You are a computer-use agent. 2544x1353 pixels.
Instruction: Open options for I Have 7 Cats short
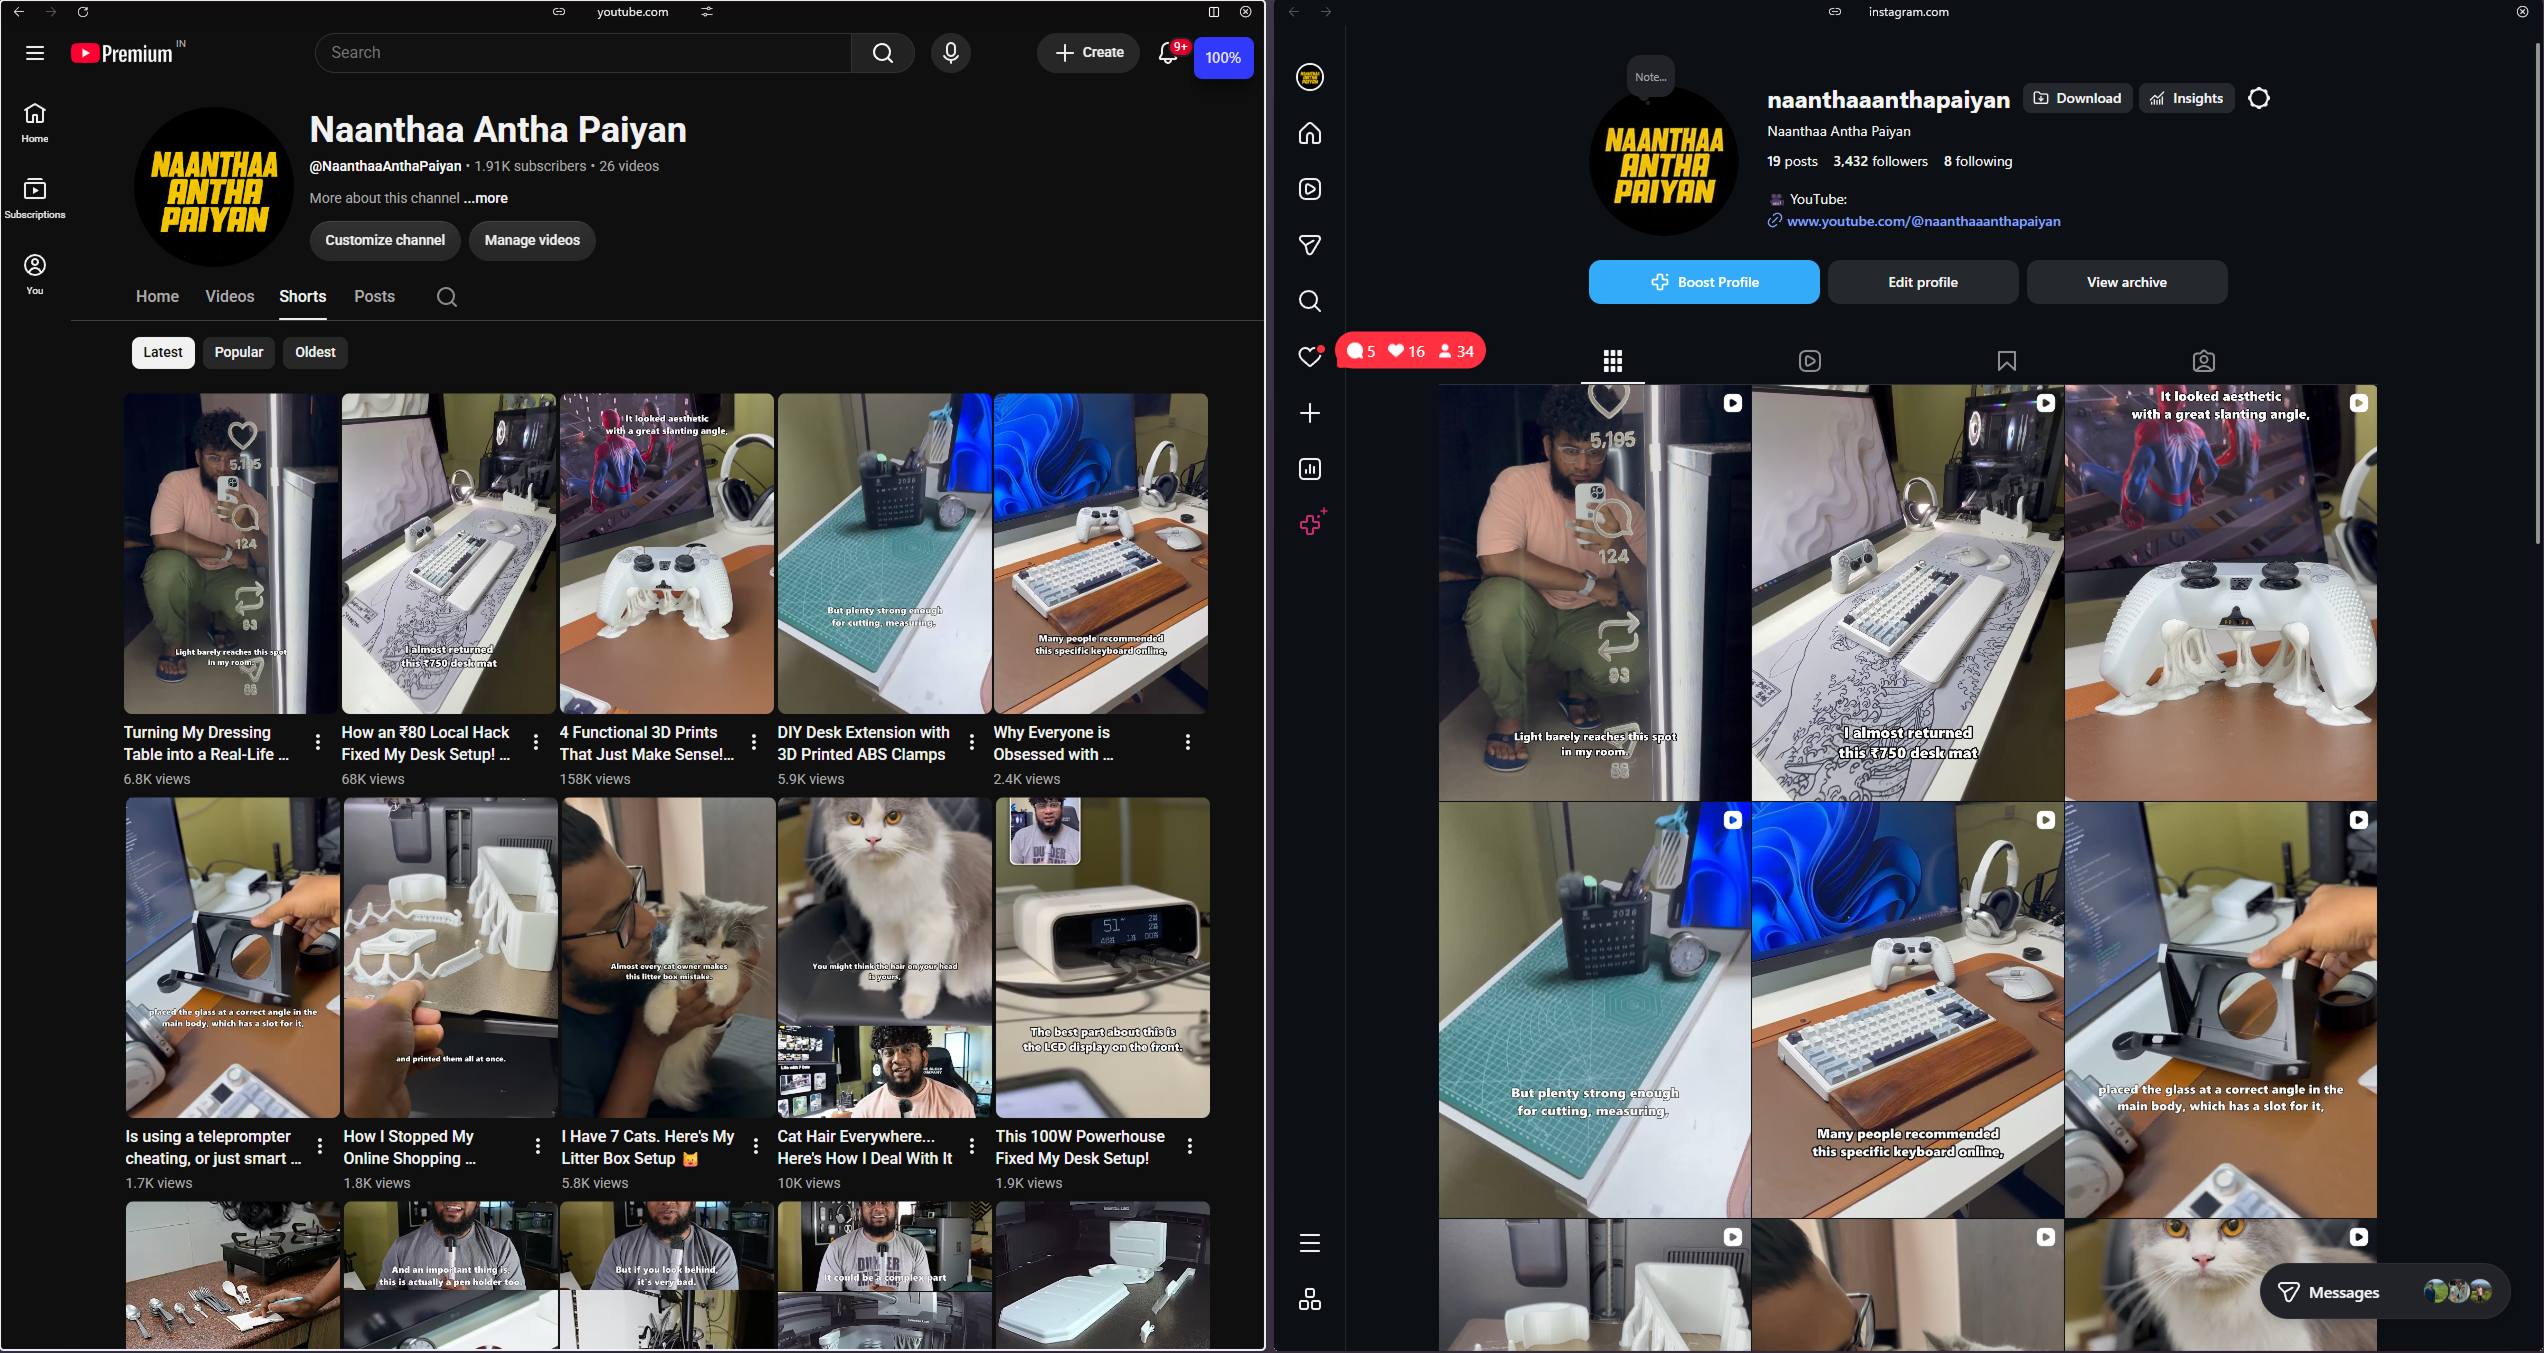click(x=756, y=1146)
